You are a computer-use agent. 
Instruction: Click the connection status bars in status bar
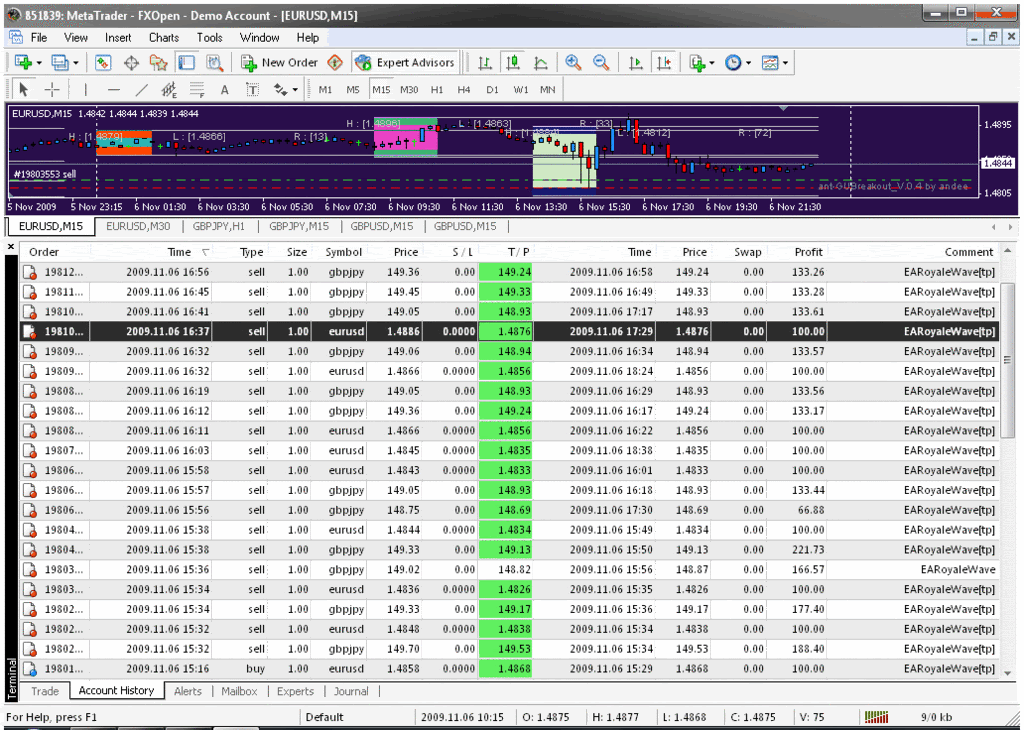(876, 717)
